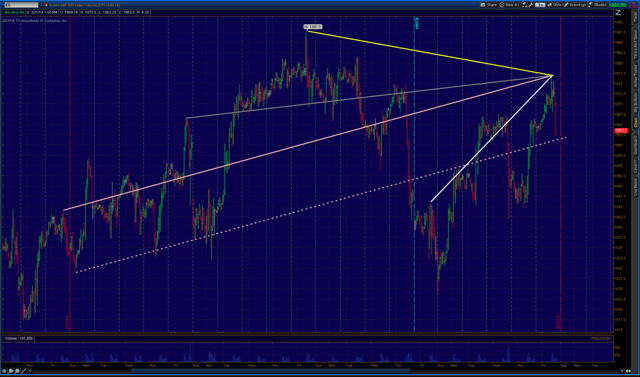This screenshot has width=640, height=377.
Task: Open the Studies menu
Action: [597, 5]
